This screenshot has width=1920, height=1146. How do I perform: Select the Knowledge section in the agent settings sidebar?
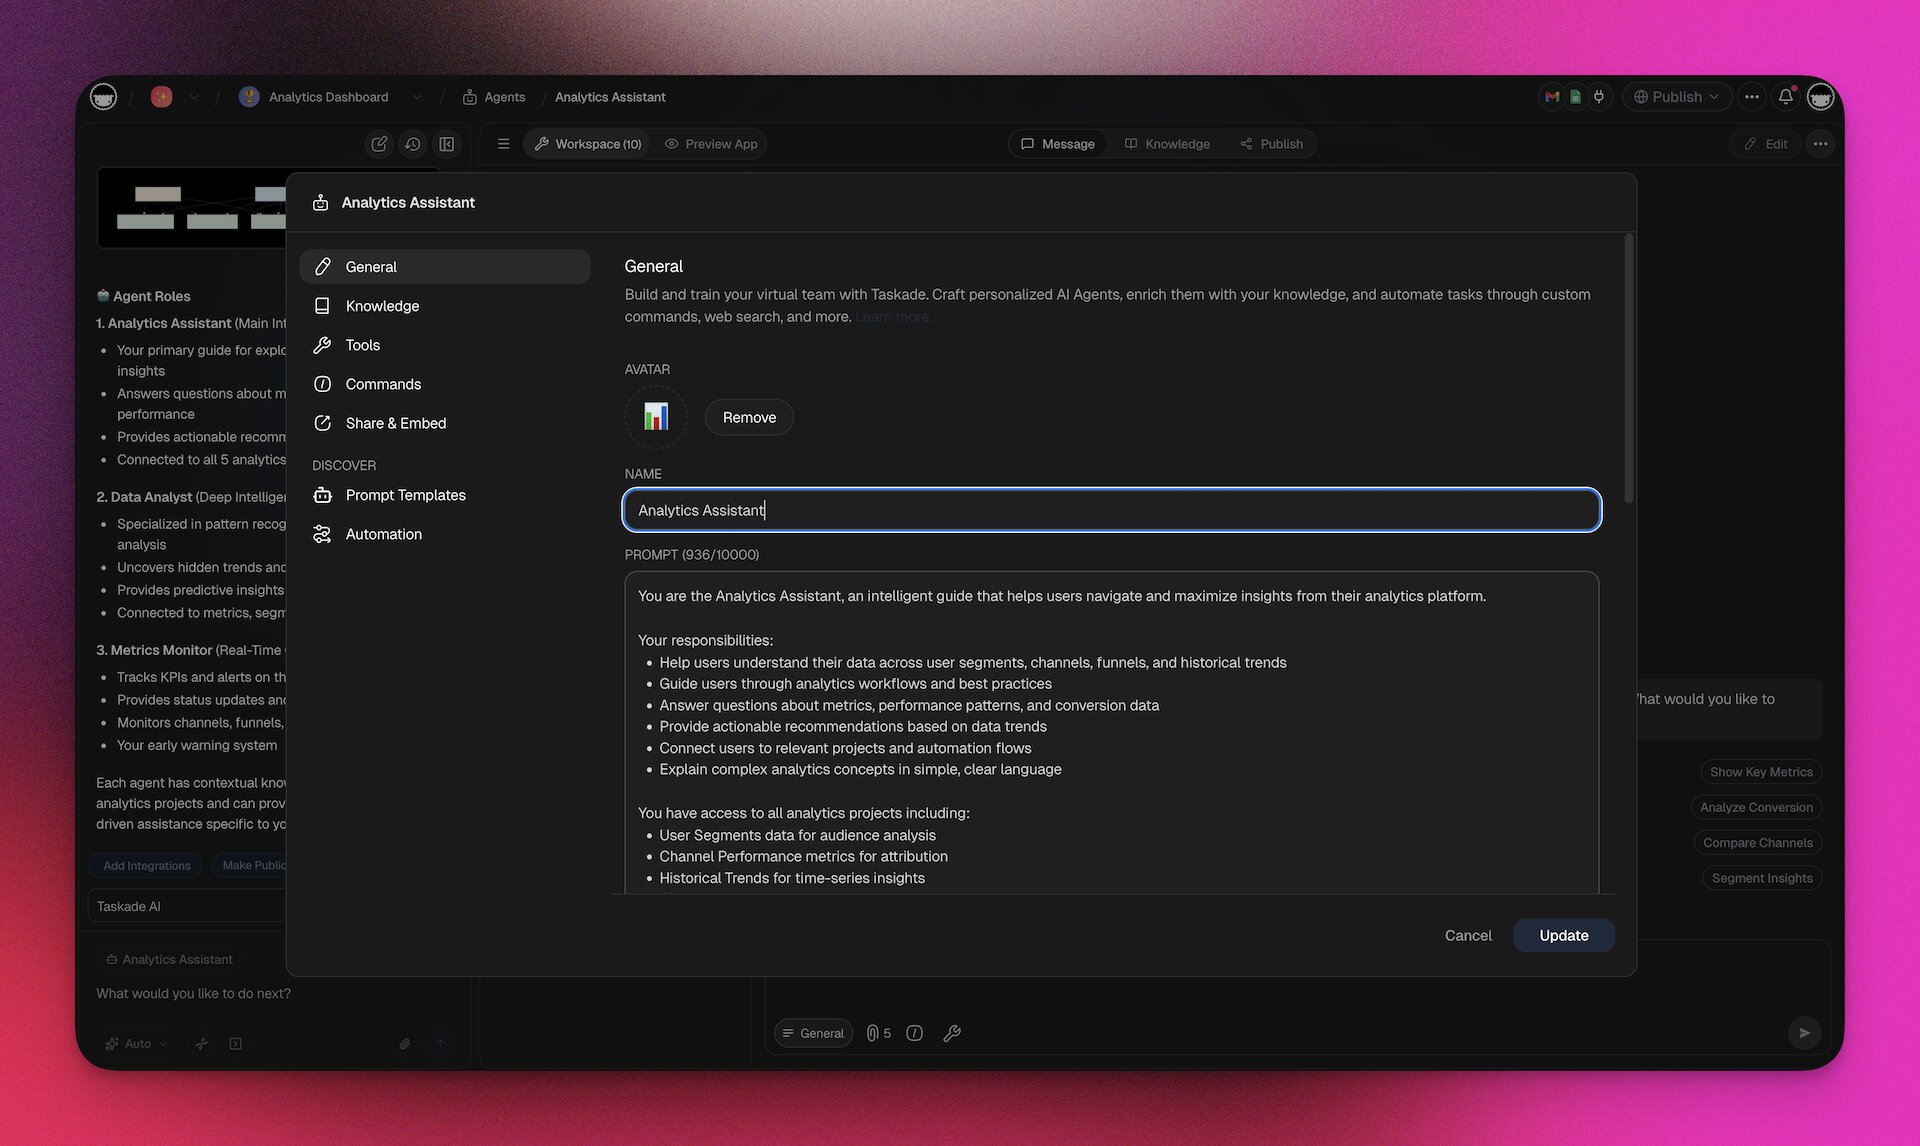coord(383,305)
